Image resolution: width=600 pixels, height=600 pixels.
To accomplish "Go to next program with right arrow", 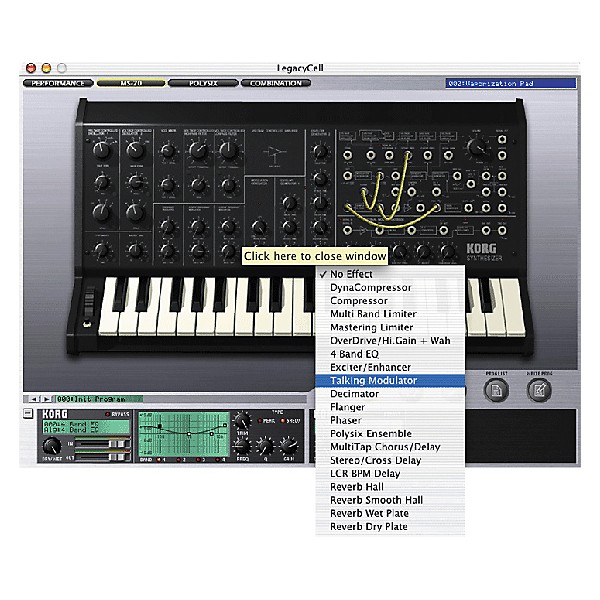I will tap(46, 399).
